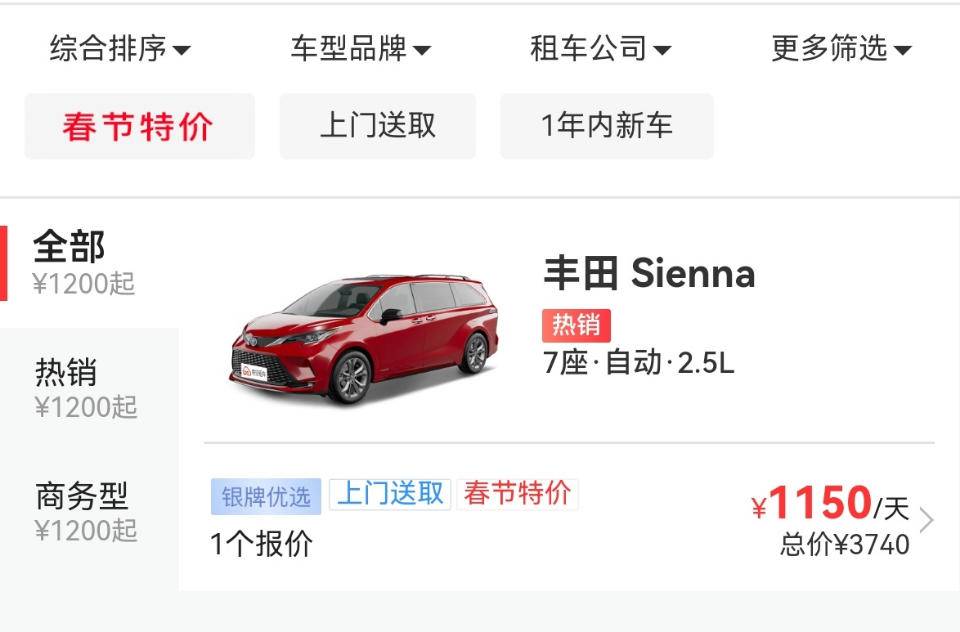Viewport: 960px width, 632px height.
Task: Expand the 车型品牌 filter dropdown
Action: click(x=360, y=48)
